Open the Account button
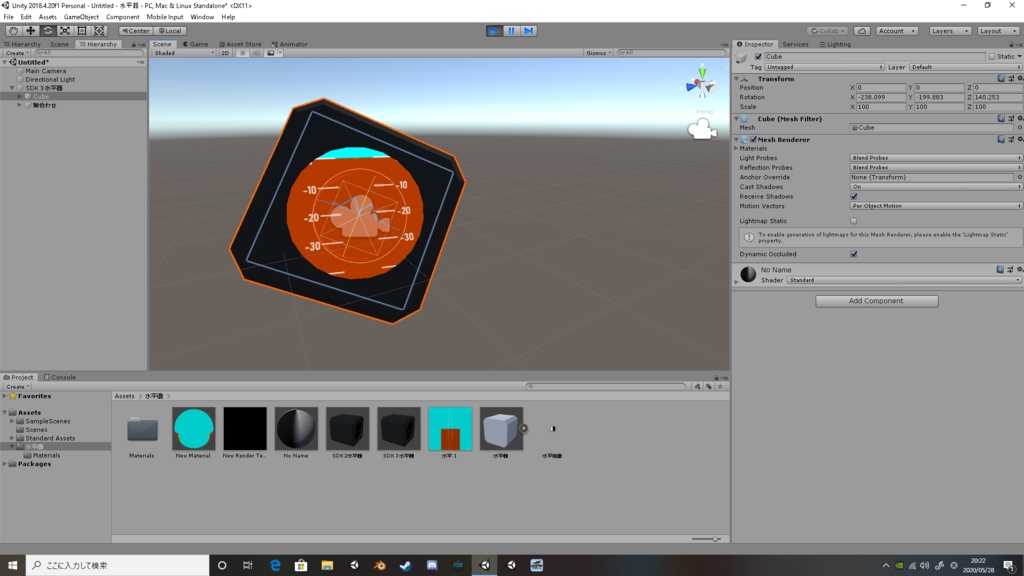1024x576 pixels. coord(896,31)
